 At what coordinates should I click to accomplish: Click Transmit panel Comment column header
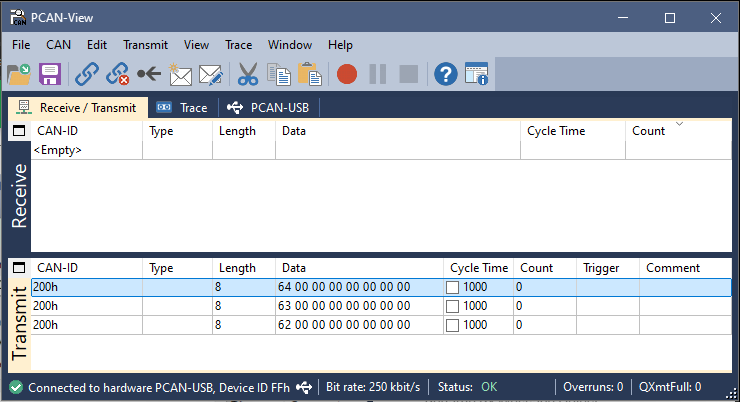coord(686,268)
